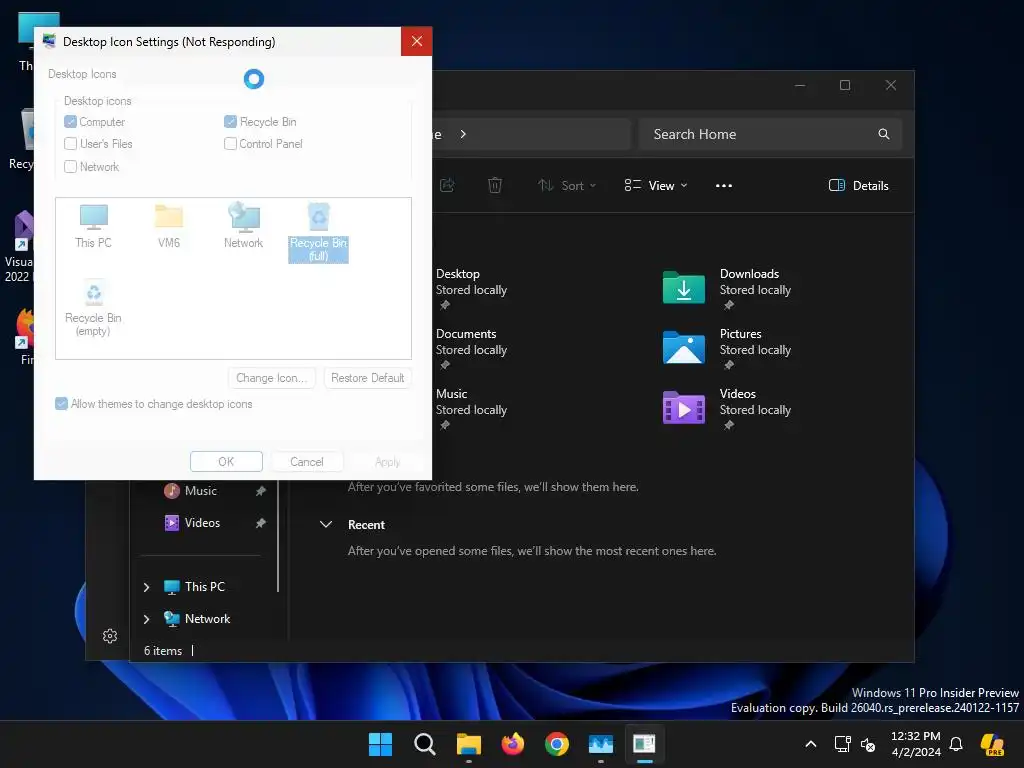
Task: Click Cancel in Desktop Icon Settings
Action: pyautogui.click(x=306, y=462)
